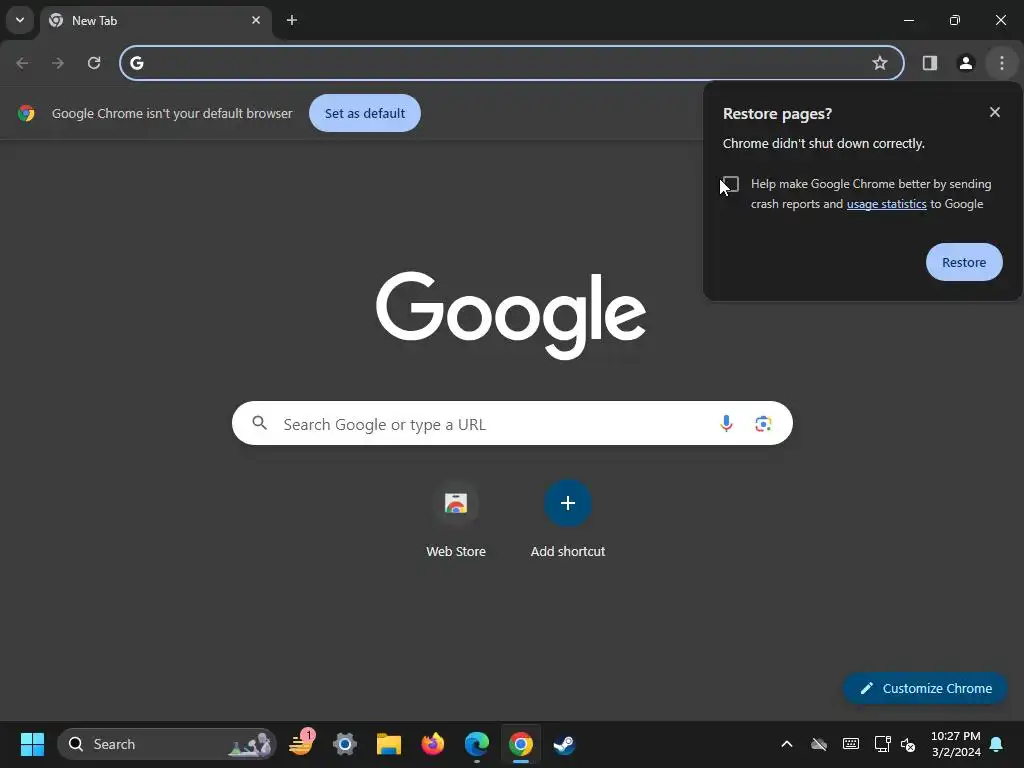1024x768 pixels.
Task: Open the network status tray icon
Action: pos(882,744)
